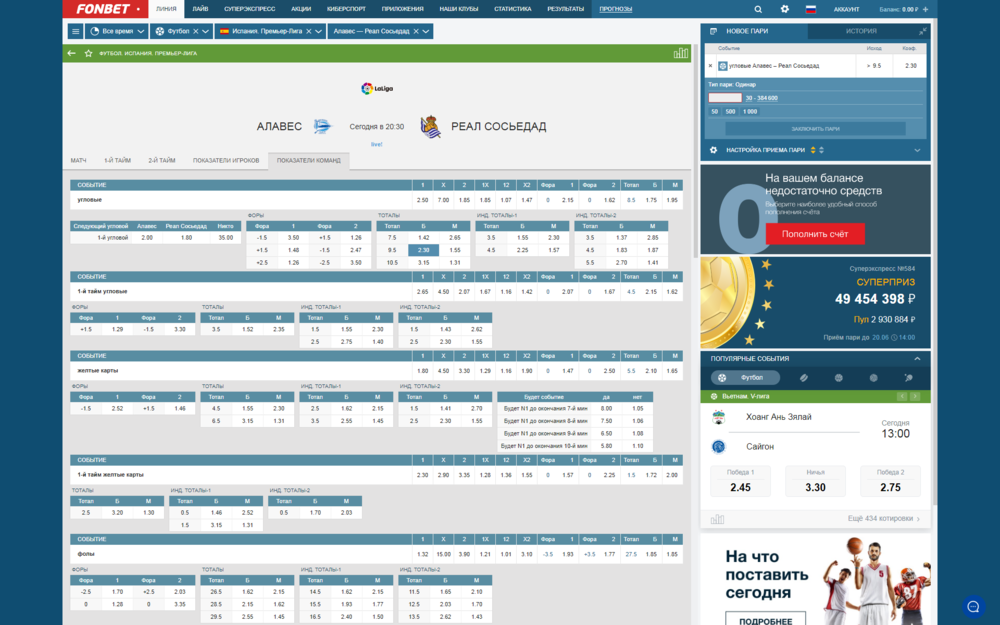The height and width of the screenshot is (625, 1000).
Task: Remove the угловые bet from the slip
Action: (x=710, y=66)
